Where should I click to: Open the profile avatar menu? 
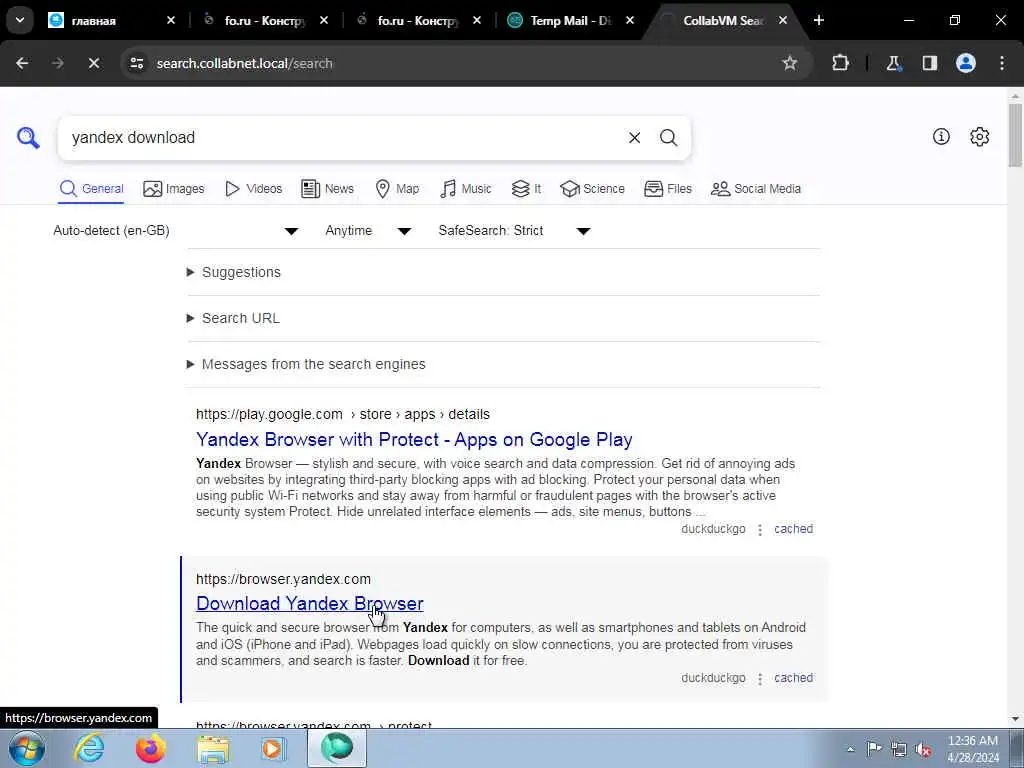pyautogui.click(x=966, y=63)
